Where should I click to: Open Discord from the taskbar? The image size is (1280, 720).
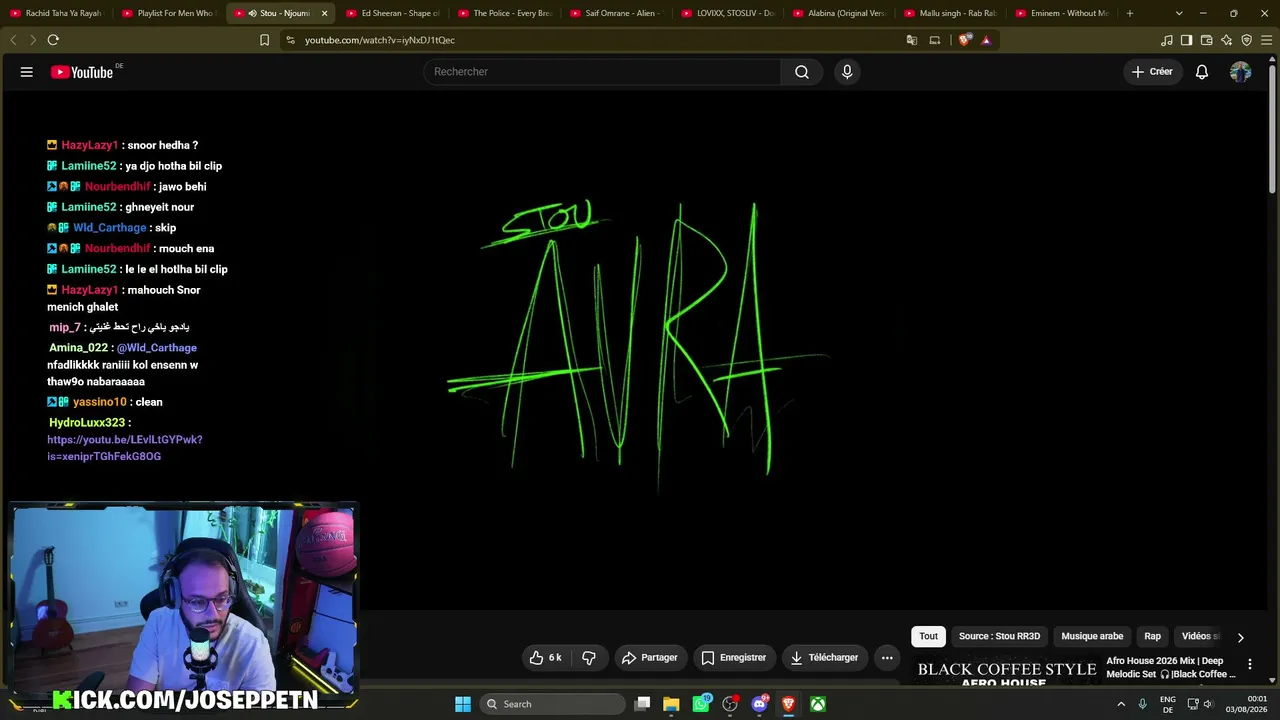(x=759, y=704)
